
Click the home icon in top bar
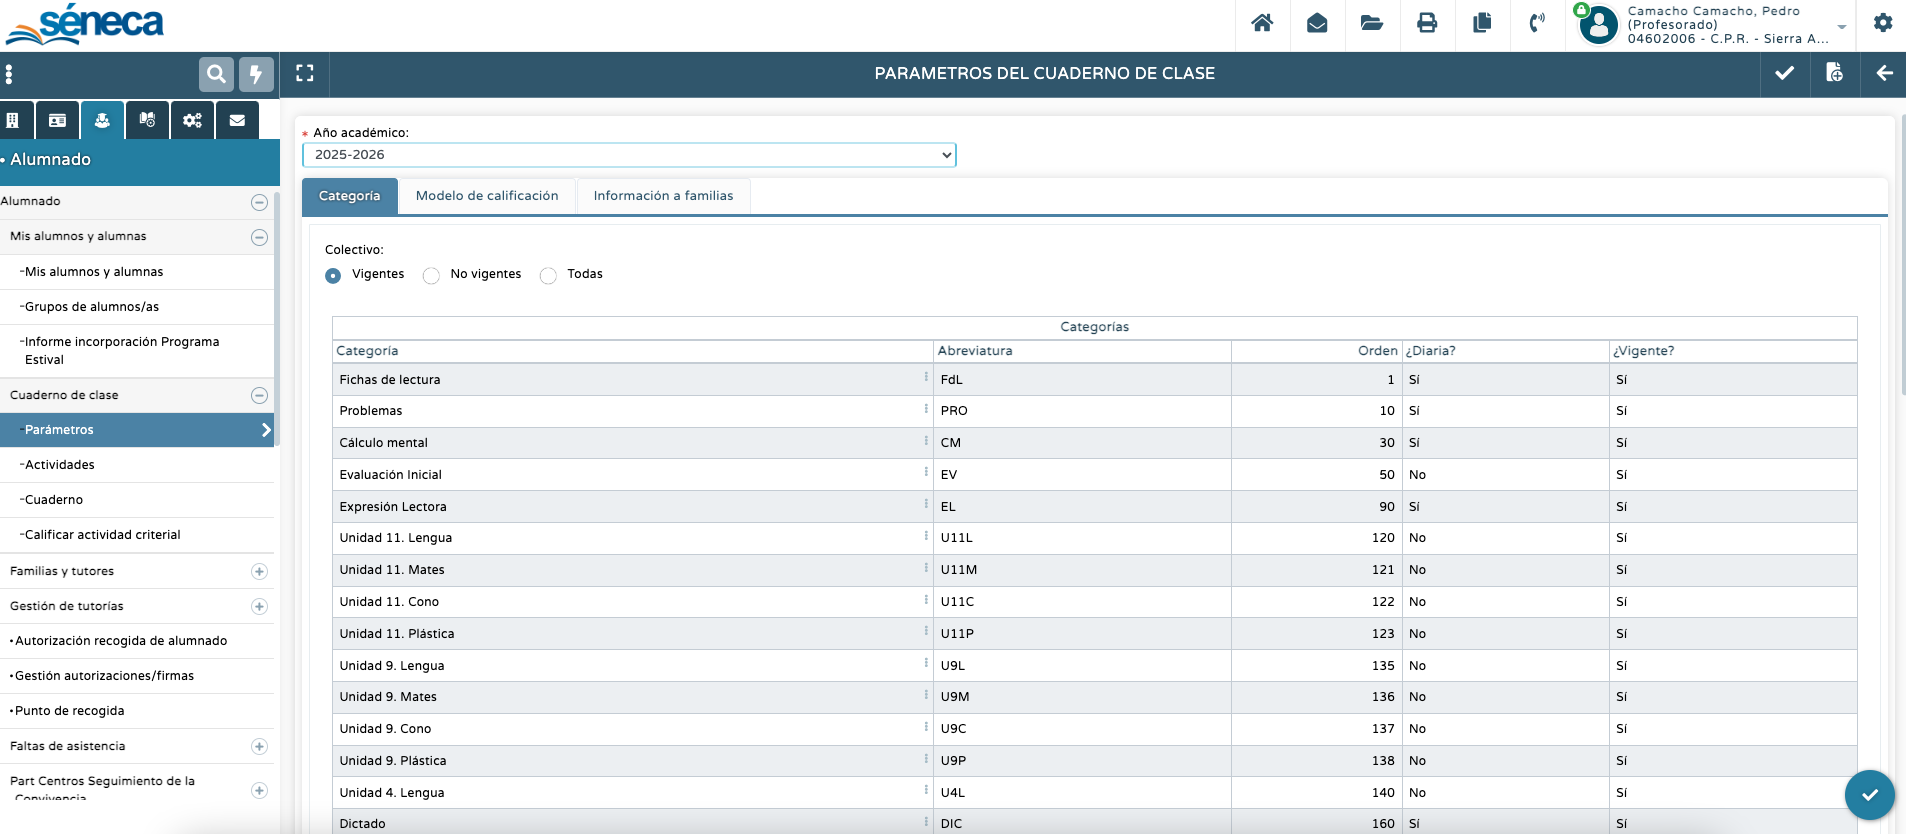click(1262, 23)
